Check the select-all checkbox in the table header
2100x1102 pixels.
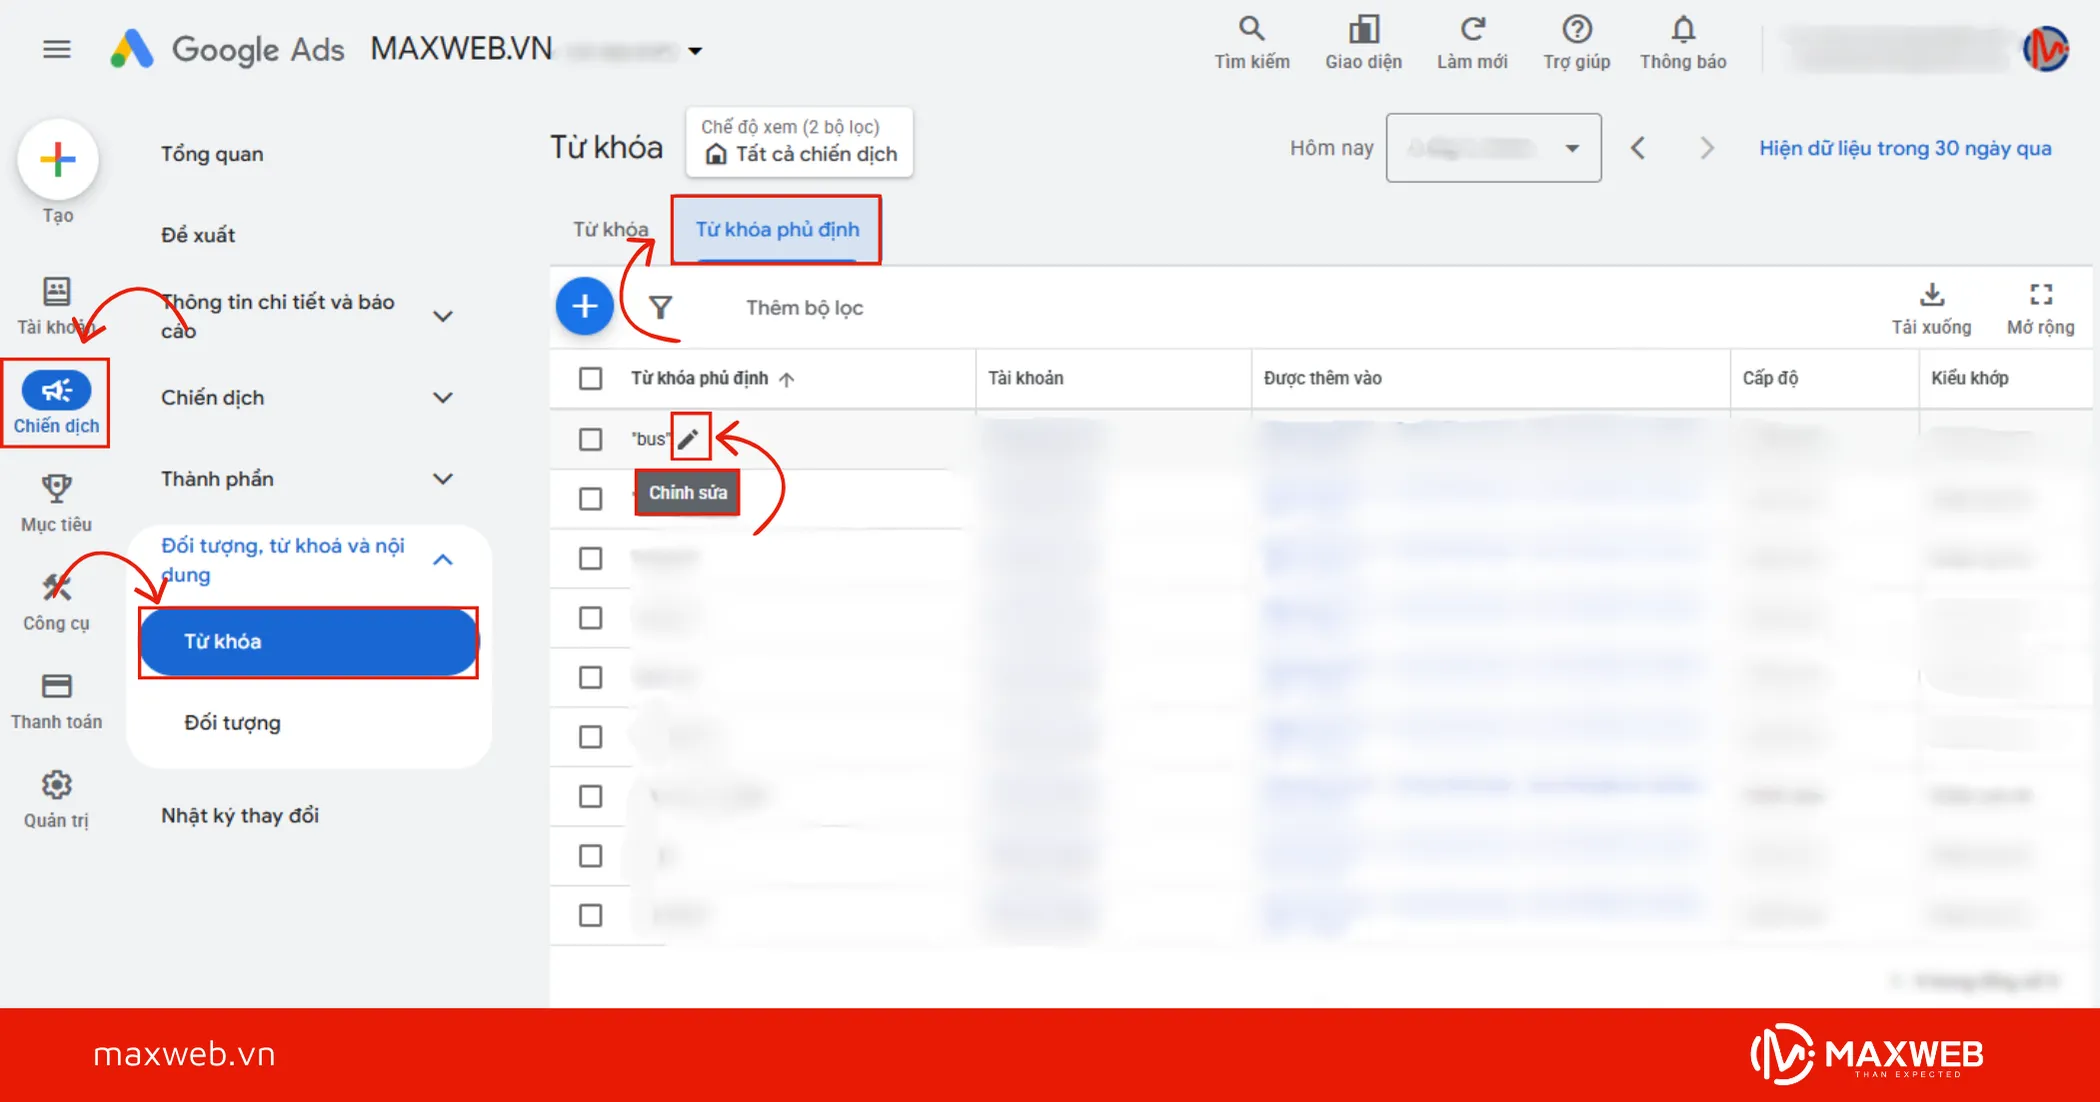point(589,379)
